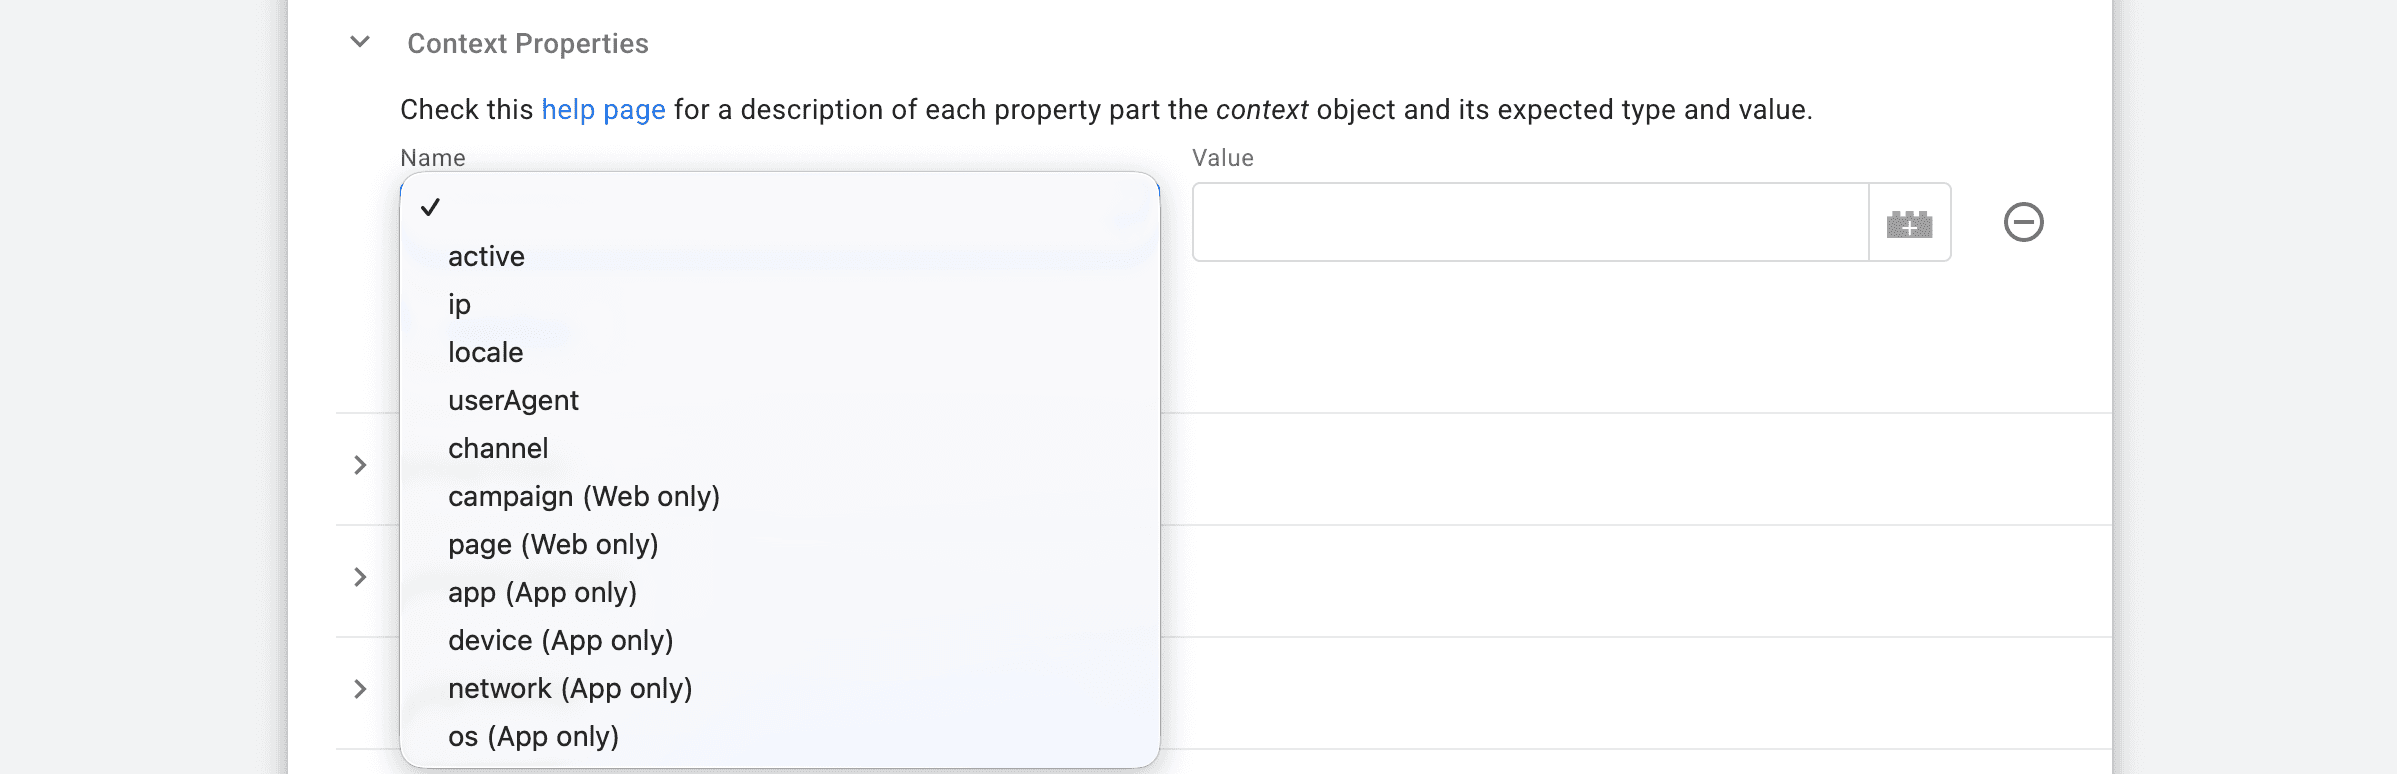Collapse the Context Properties section
The height and width of the screenshot is (774, 2397).
361,43
